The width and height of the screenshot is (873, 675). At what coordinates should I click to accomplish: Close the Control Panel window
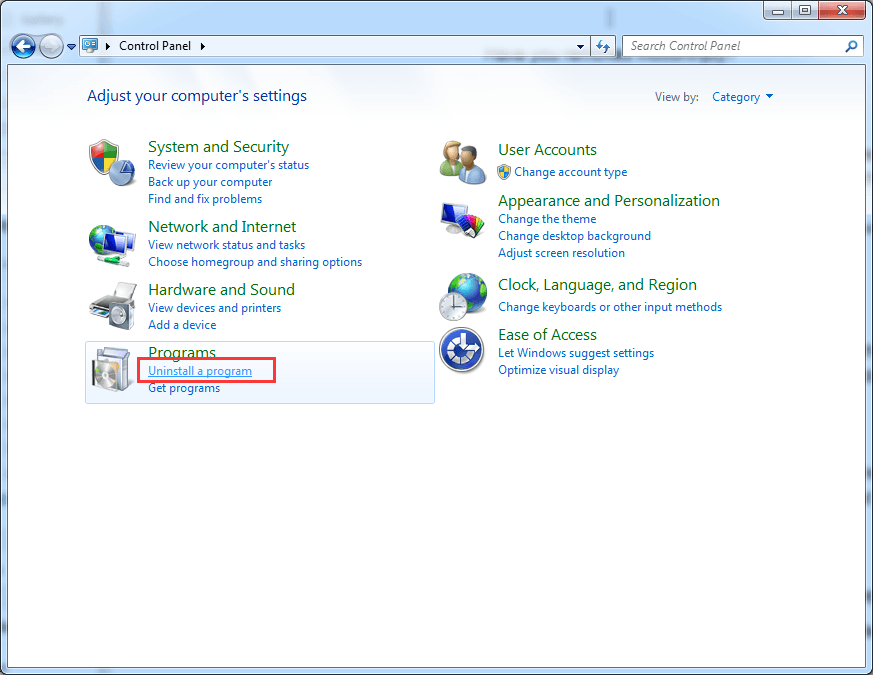click(x=842, y=11)
